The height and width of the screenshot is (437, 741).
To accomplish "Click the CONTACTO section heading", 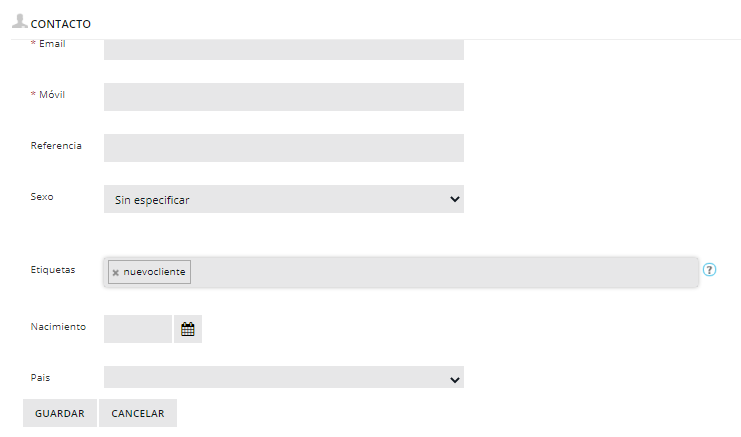I will (x=61, y=22).
